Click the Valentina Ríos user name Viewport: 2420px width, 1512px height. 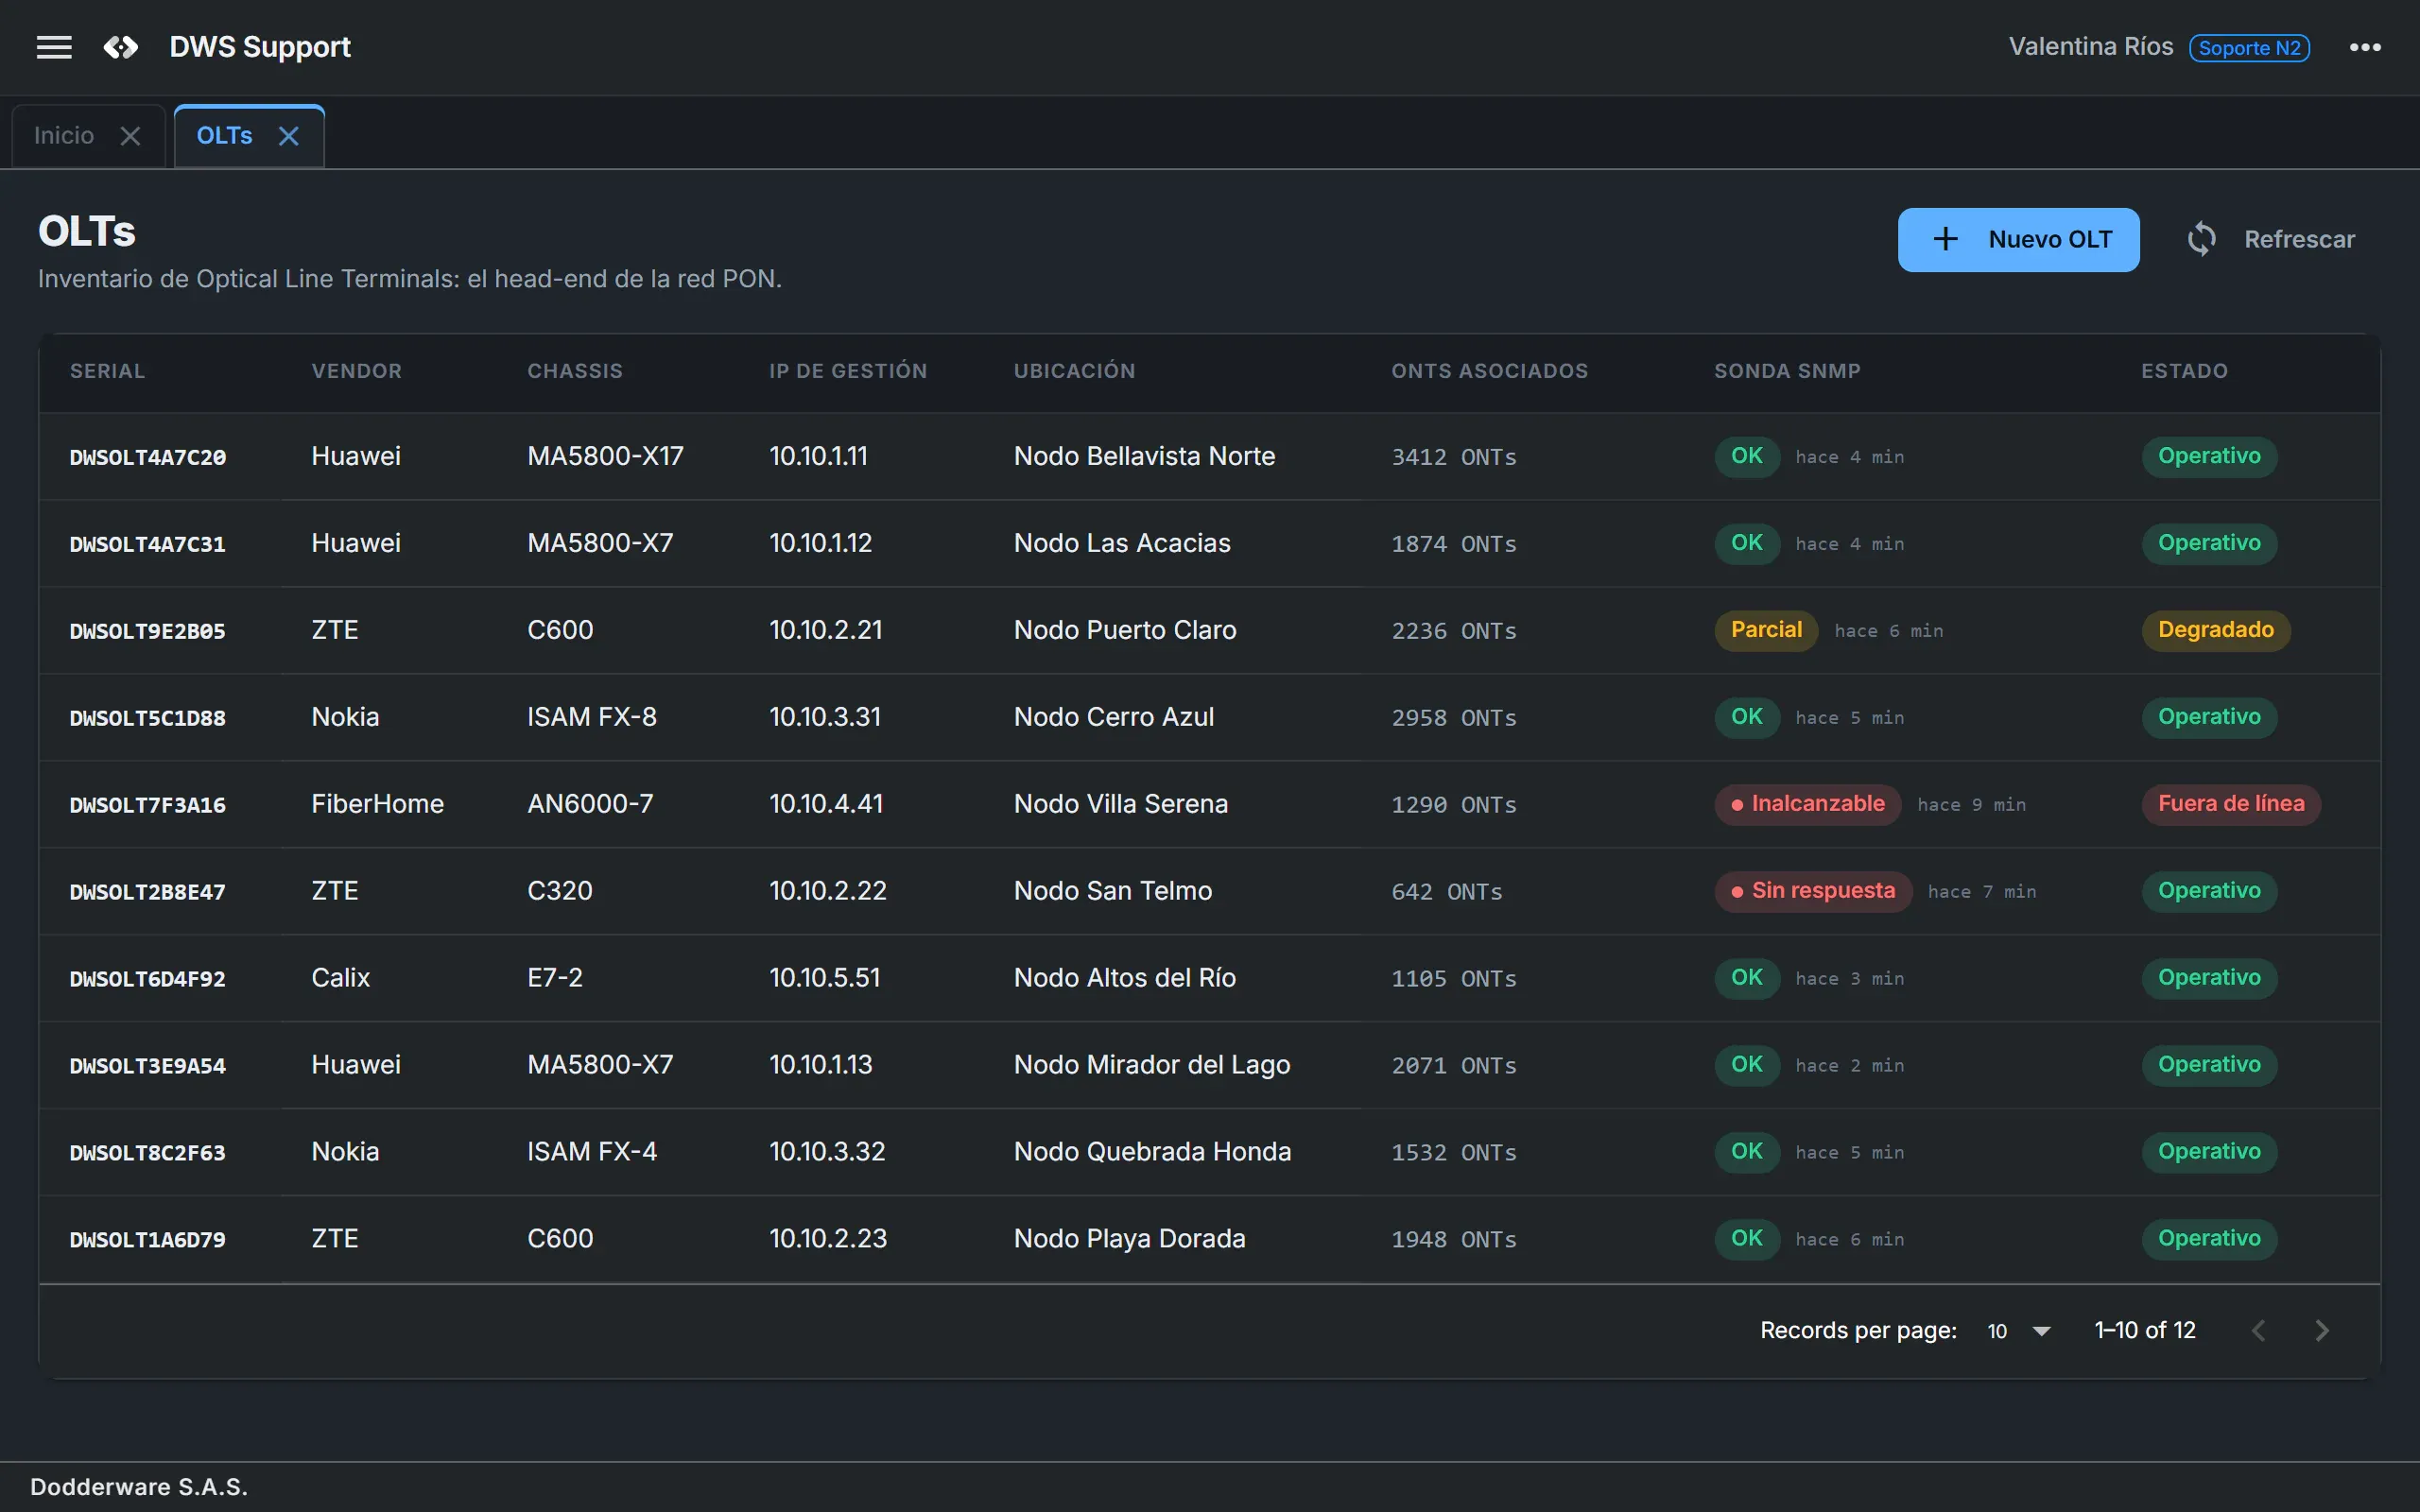pos(2091,47)
